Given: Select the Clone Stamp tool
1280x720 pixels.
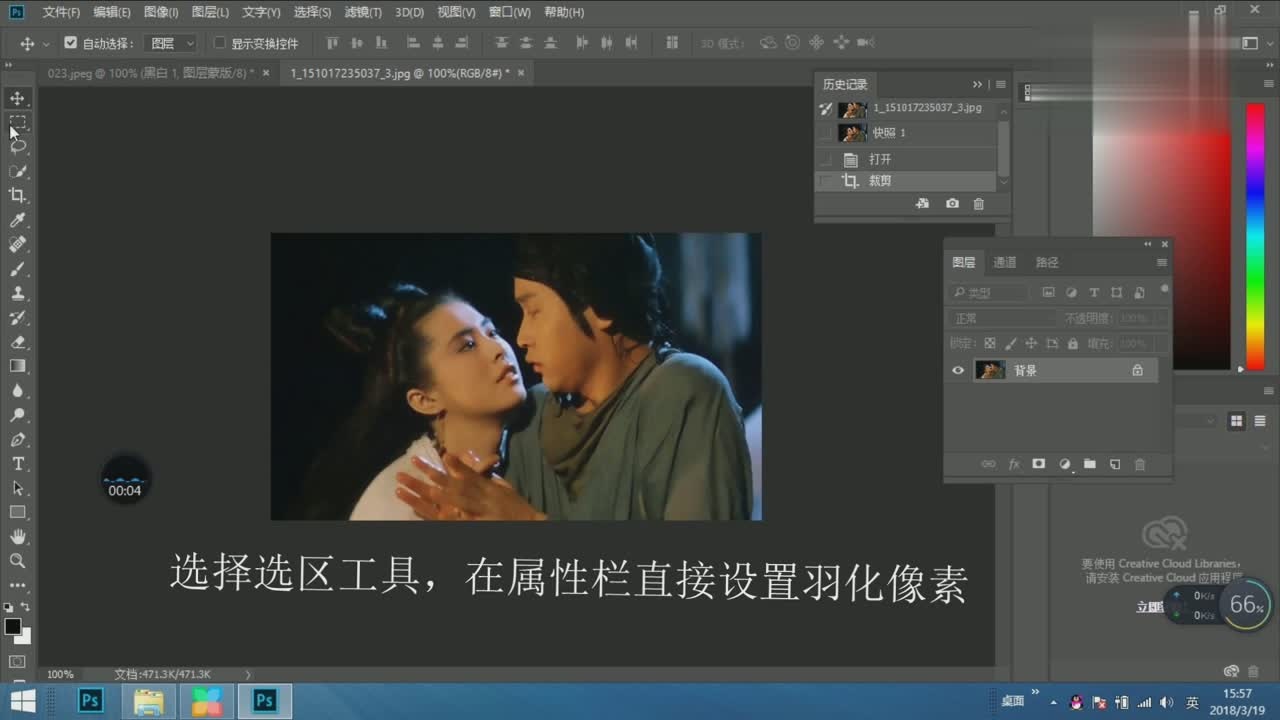Looking at the screenshot, I should click(x=18, y=293).
